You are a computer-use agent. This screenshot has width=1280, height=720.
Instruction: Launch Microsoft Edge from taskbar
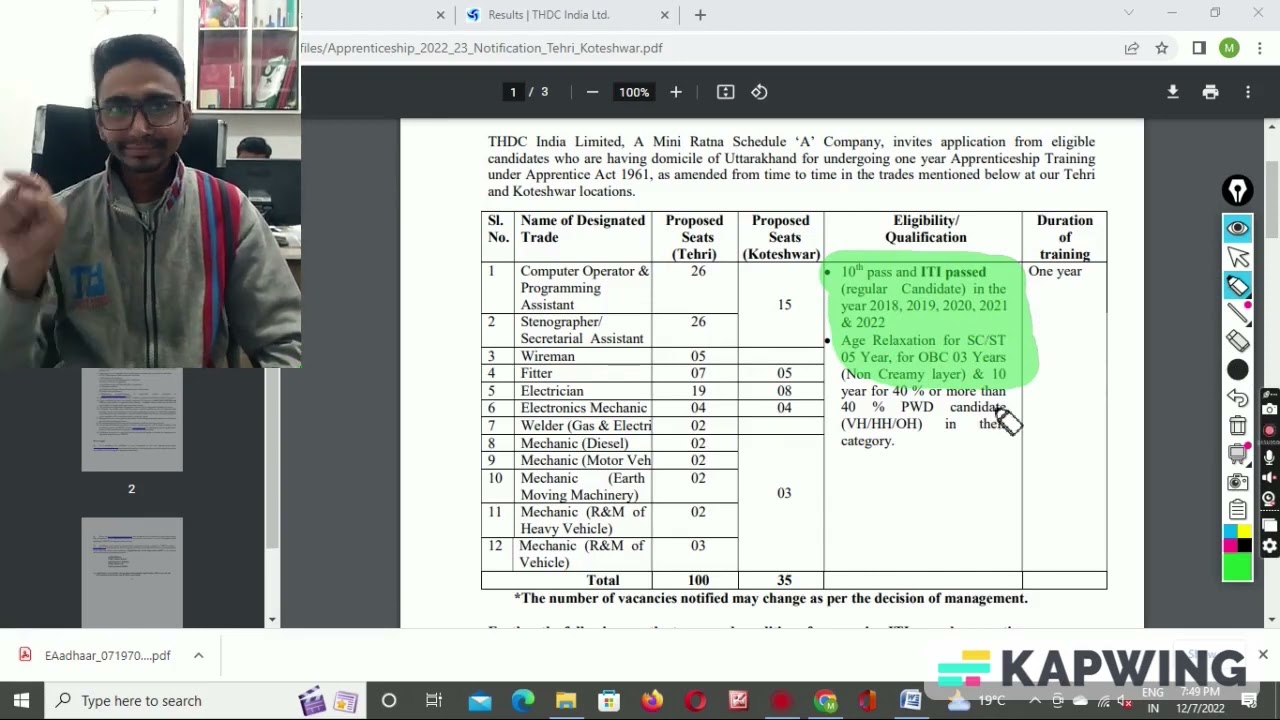click(523, 701)
